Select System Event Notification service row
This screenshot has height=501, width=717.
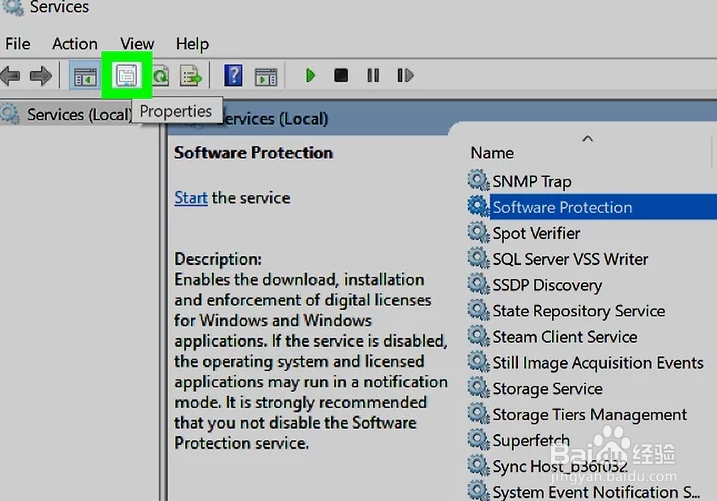pyautogui.click(x=596, y=492)
